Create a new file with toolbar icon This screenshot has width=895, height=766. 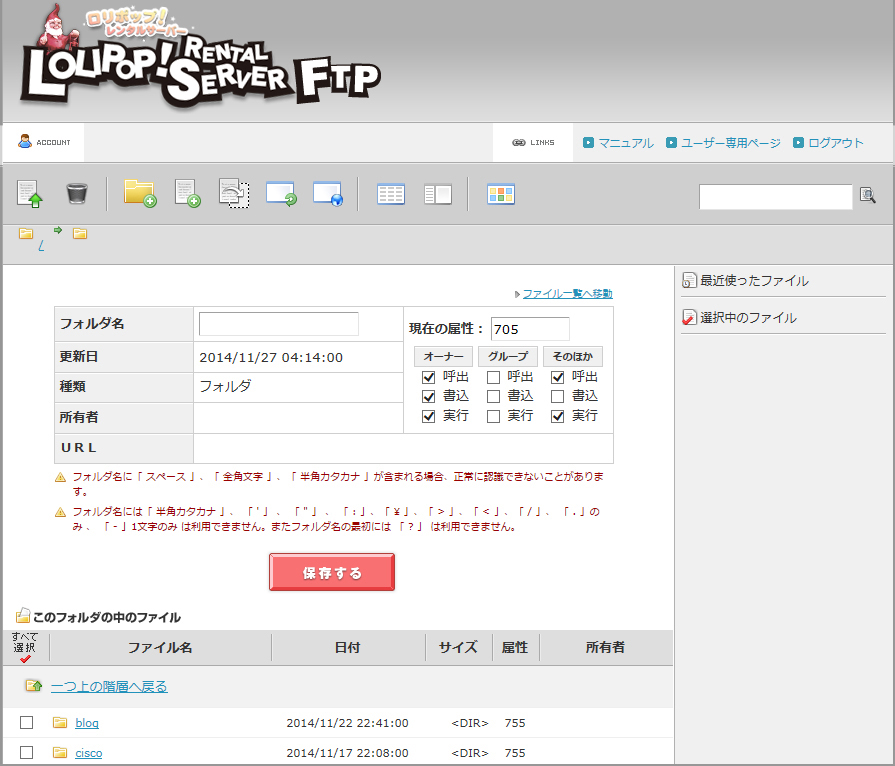187,193
